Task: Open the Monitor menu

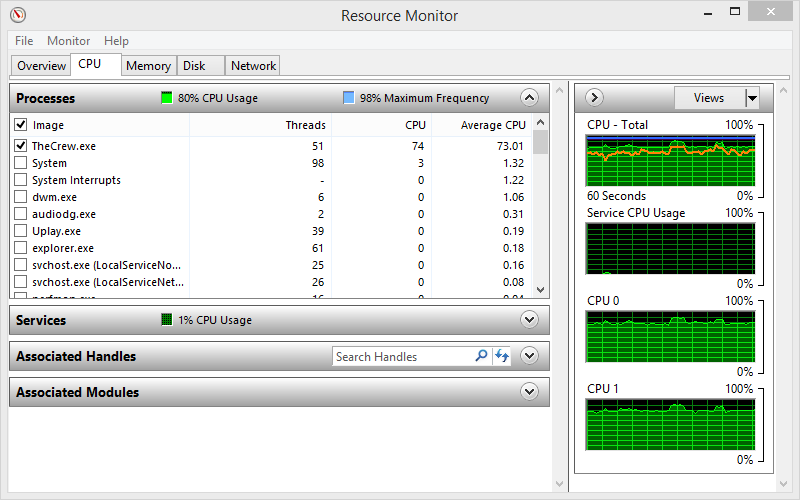Action: point(68,41)
